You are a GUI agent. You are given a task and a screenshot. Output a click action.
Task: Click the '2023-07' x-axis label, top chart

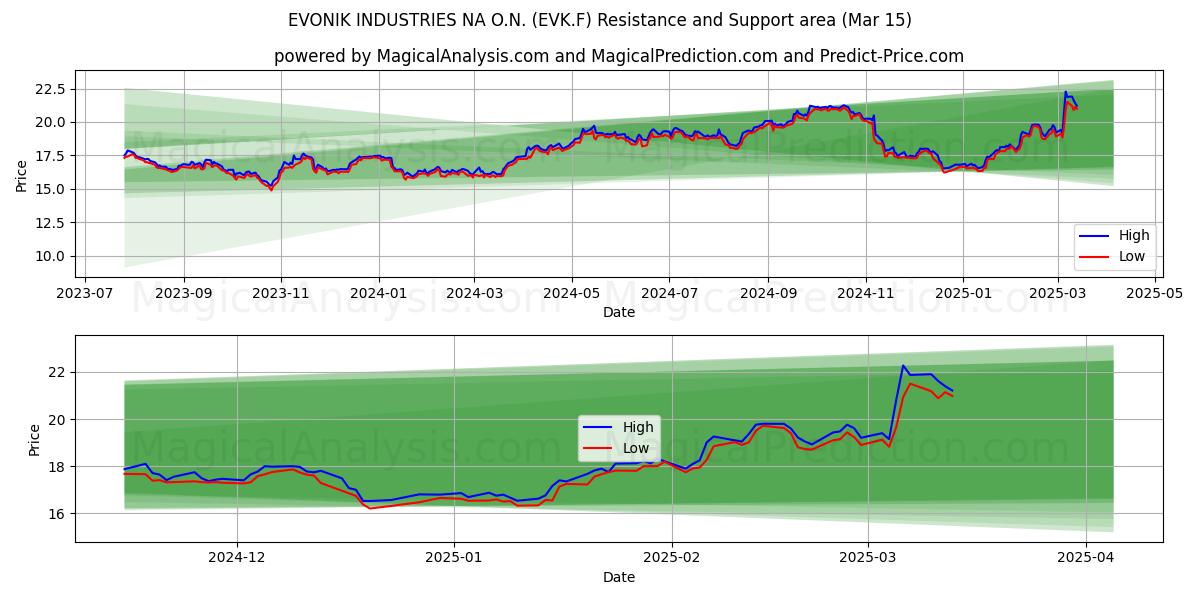pyautogui.click(x=85, y=294)
